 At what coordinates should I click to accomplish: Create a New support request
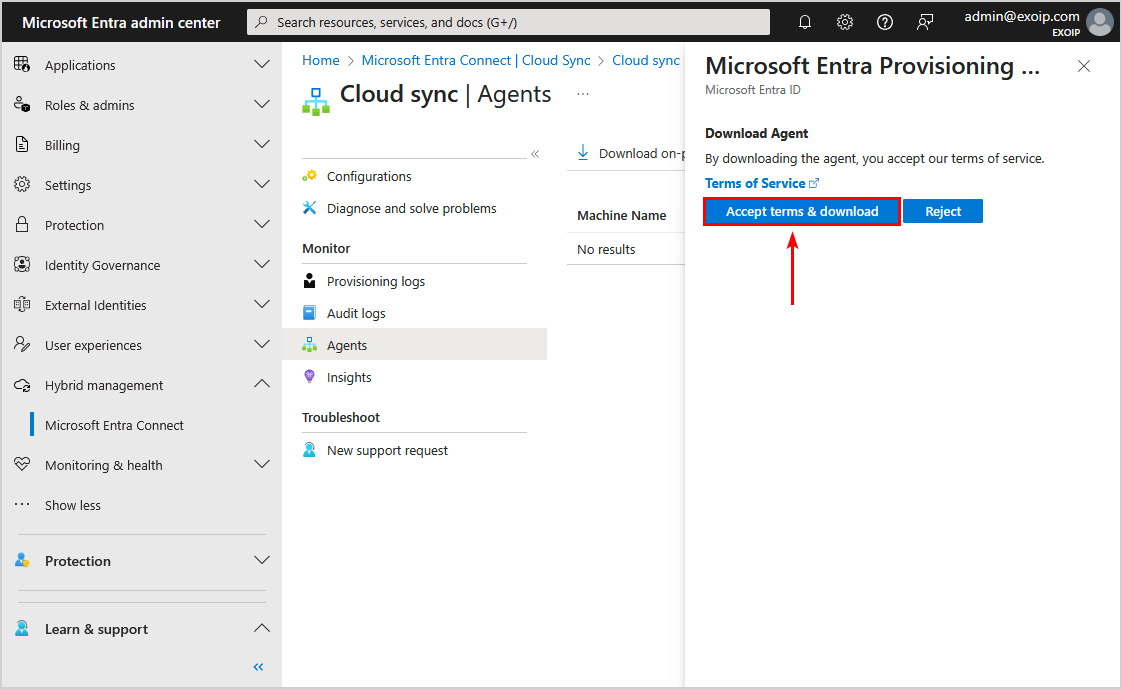click(389, 450)
